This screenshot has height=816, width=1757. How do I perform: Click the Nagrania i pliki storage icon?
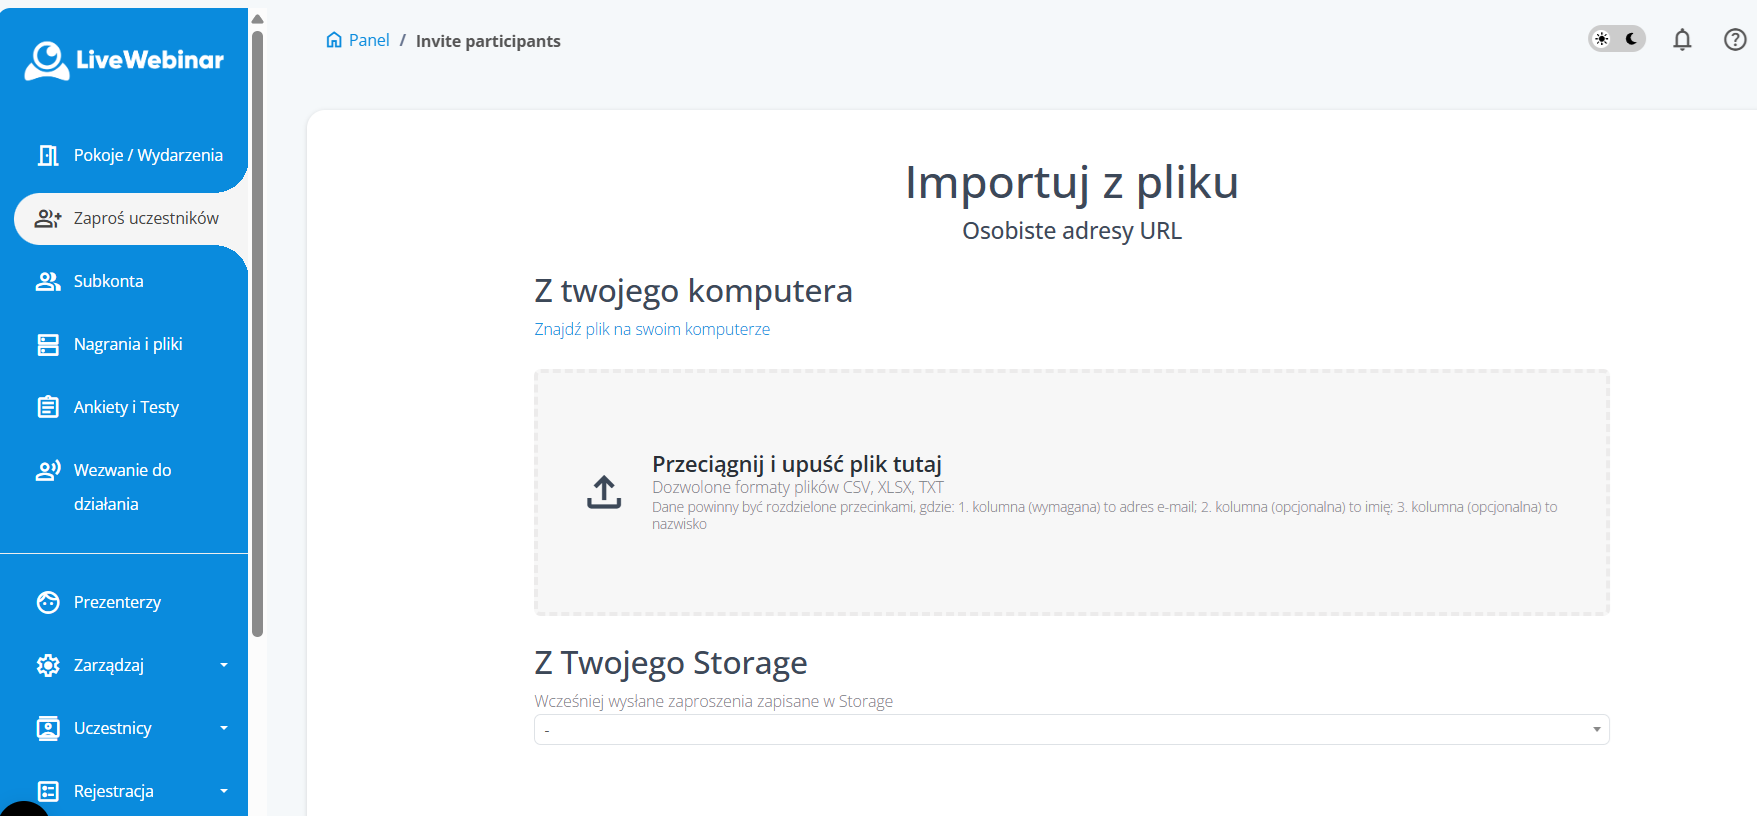click(48, 345)
